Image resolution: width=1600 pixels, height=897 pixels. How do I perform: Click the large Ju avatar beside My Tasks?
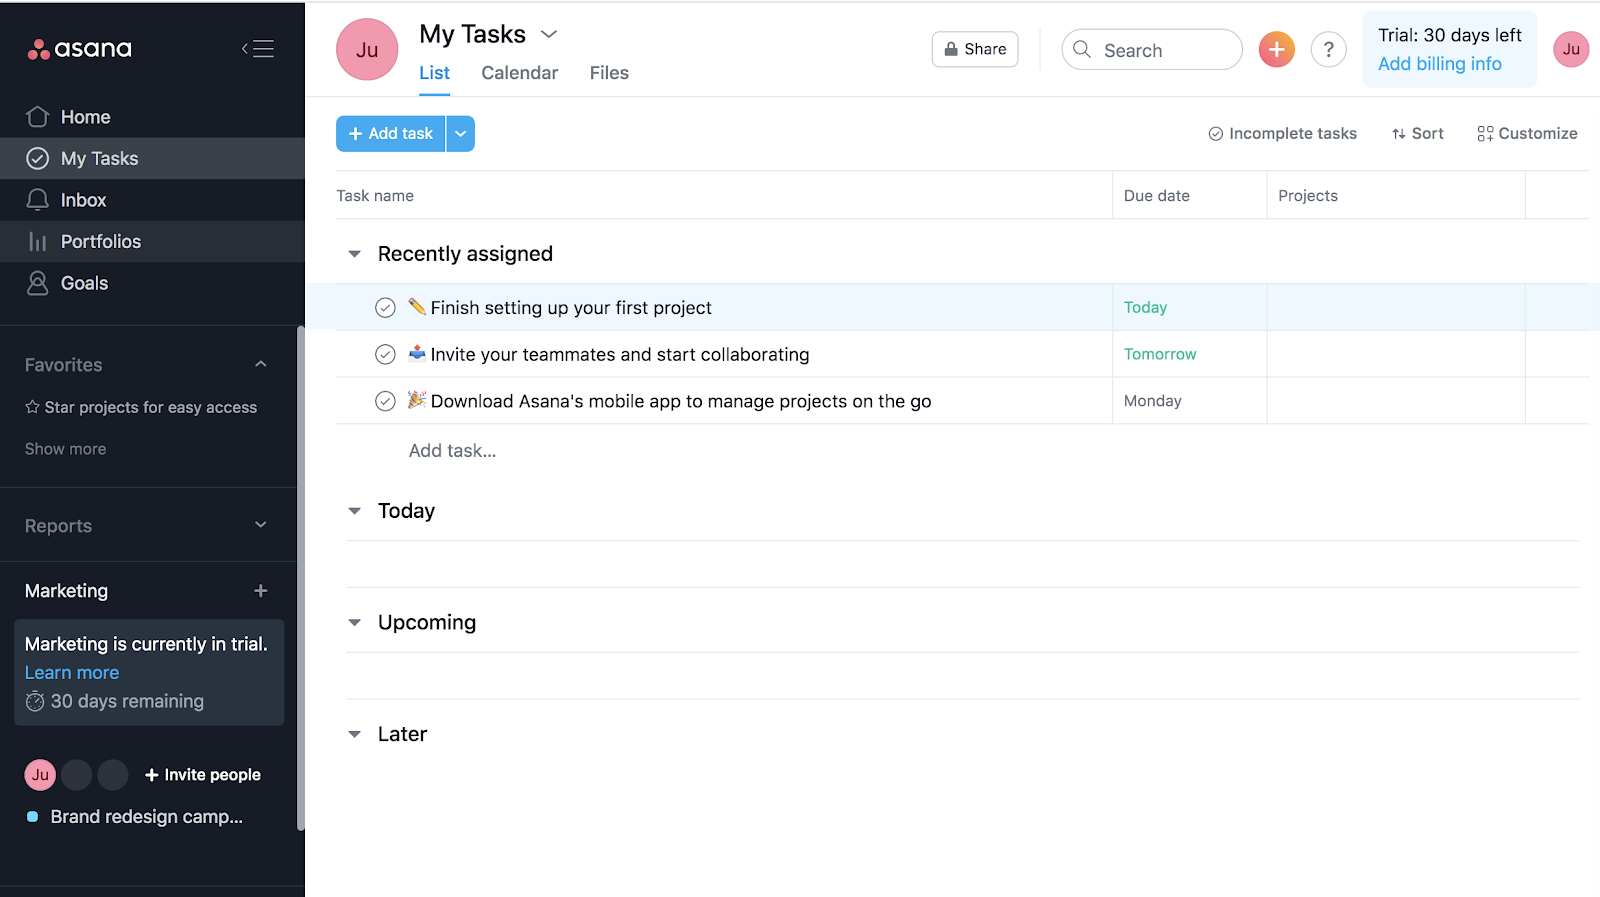coord(367,49)
